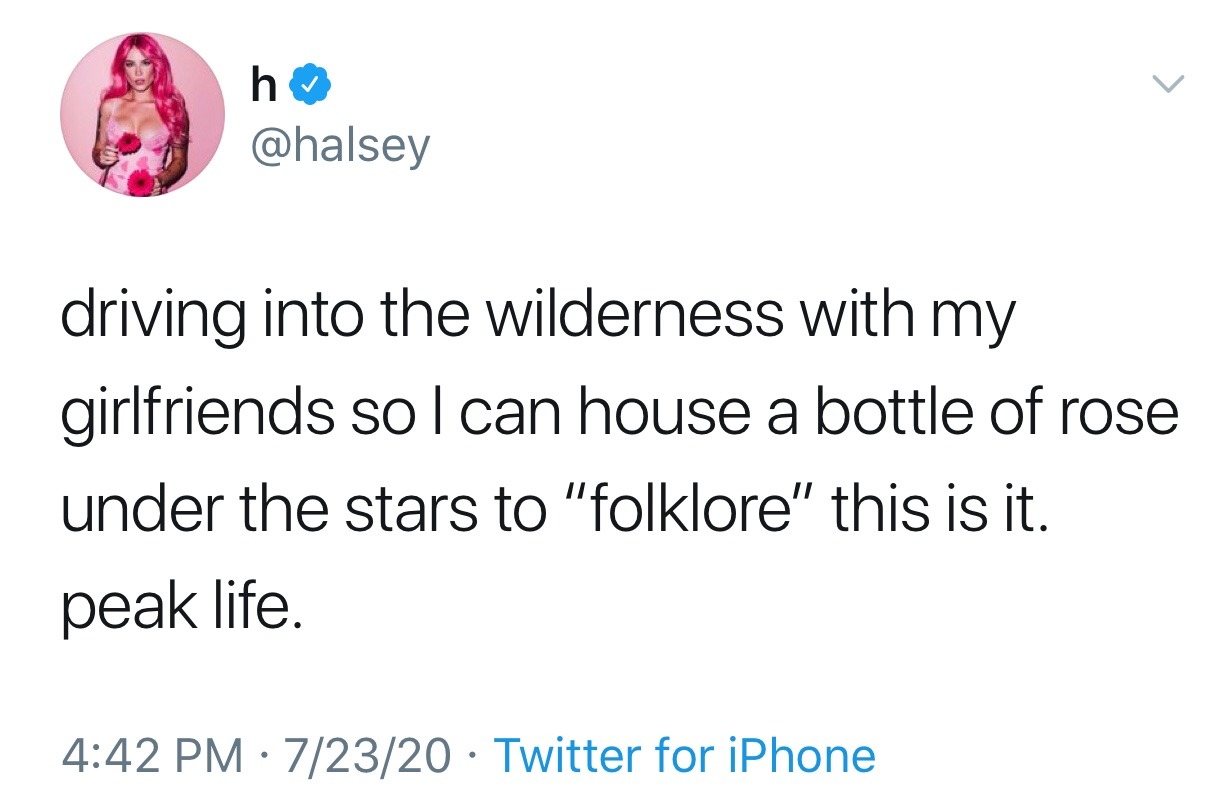The image size is (1218, 803).
Task: Open the tweet options chevron menu
Action: [x=1166, y=83]
